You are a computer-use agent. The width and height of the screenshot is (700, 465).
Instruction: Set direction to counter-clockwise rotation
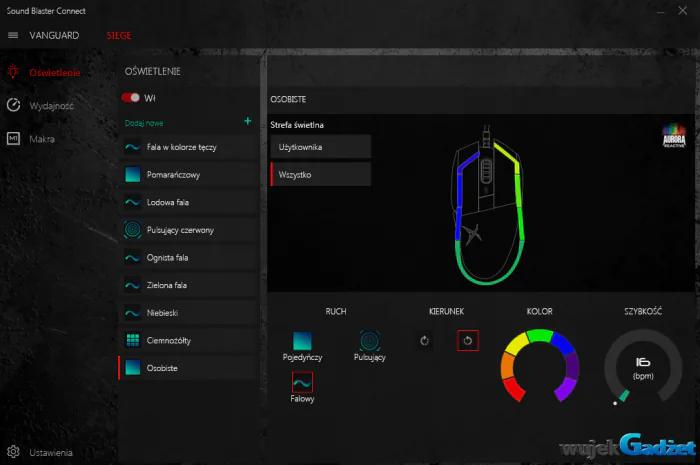point(468,340)
